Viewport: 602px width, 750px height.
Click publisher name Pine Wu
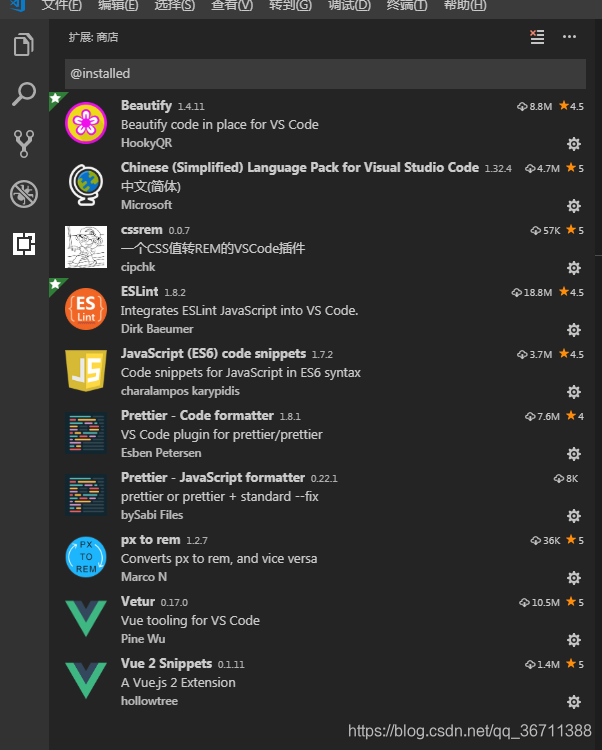143,639
